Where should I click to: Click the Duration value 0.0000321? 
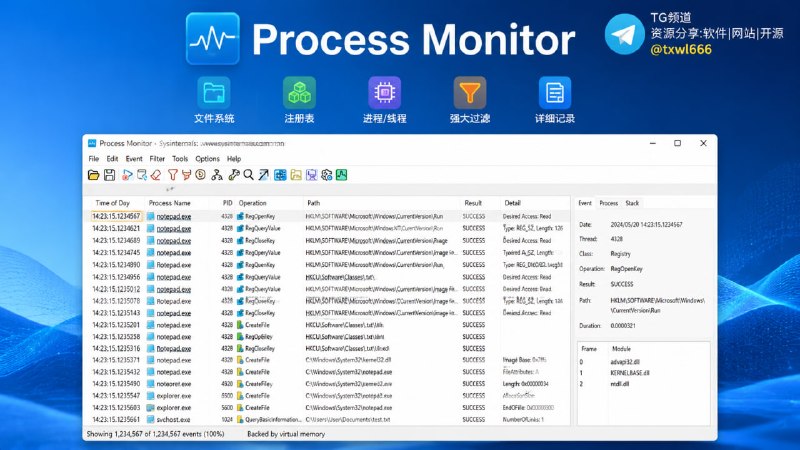pyautogui.click(x=622, y=326)
